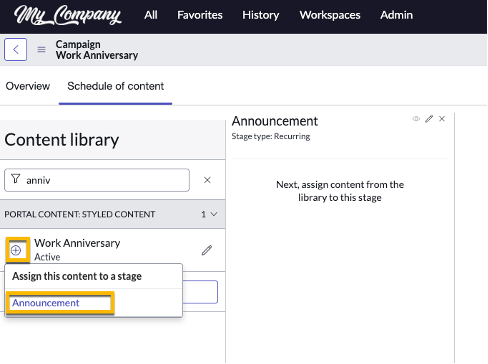Open the hamburger menu beside Campaign title
This screenshot has width=488, height=364.
pos(41,50)
